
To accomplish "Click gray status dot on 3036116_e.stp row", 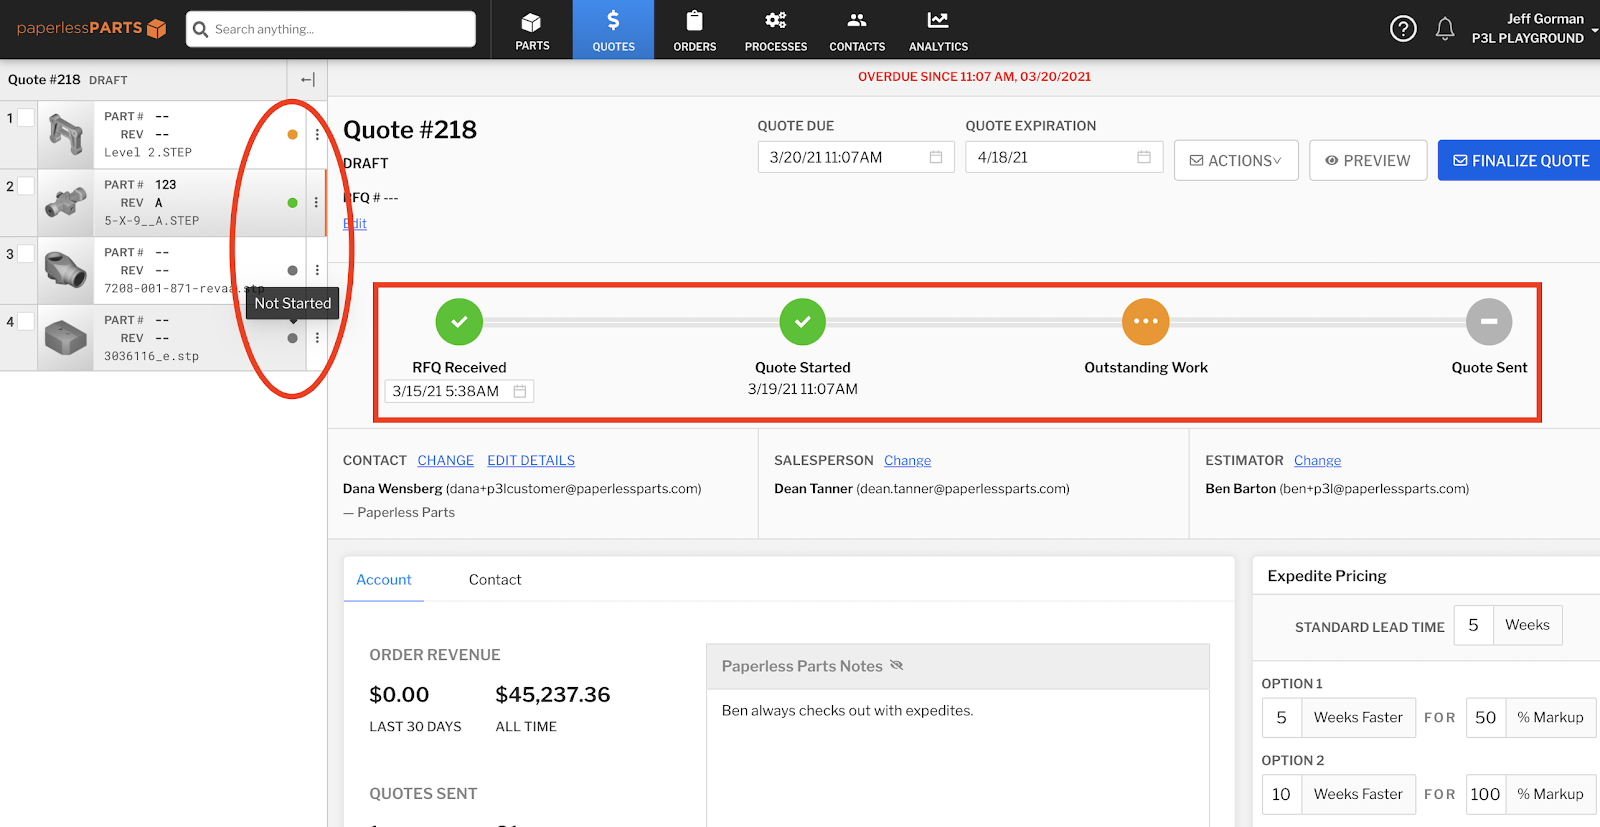I will 292,338.
